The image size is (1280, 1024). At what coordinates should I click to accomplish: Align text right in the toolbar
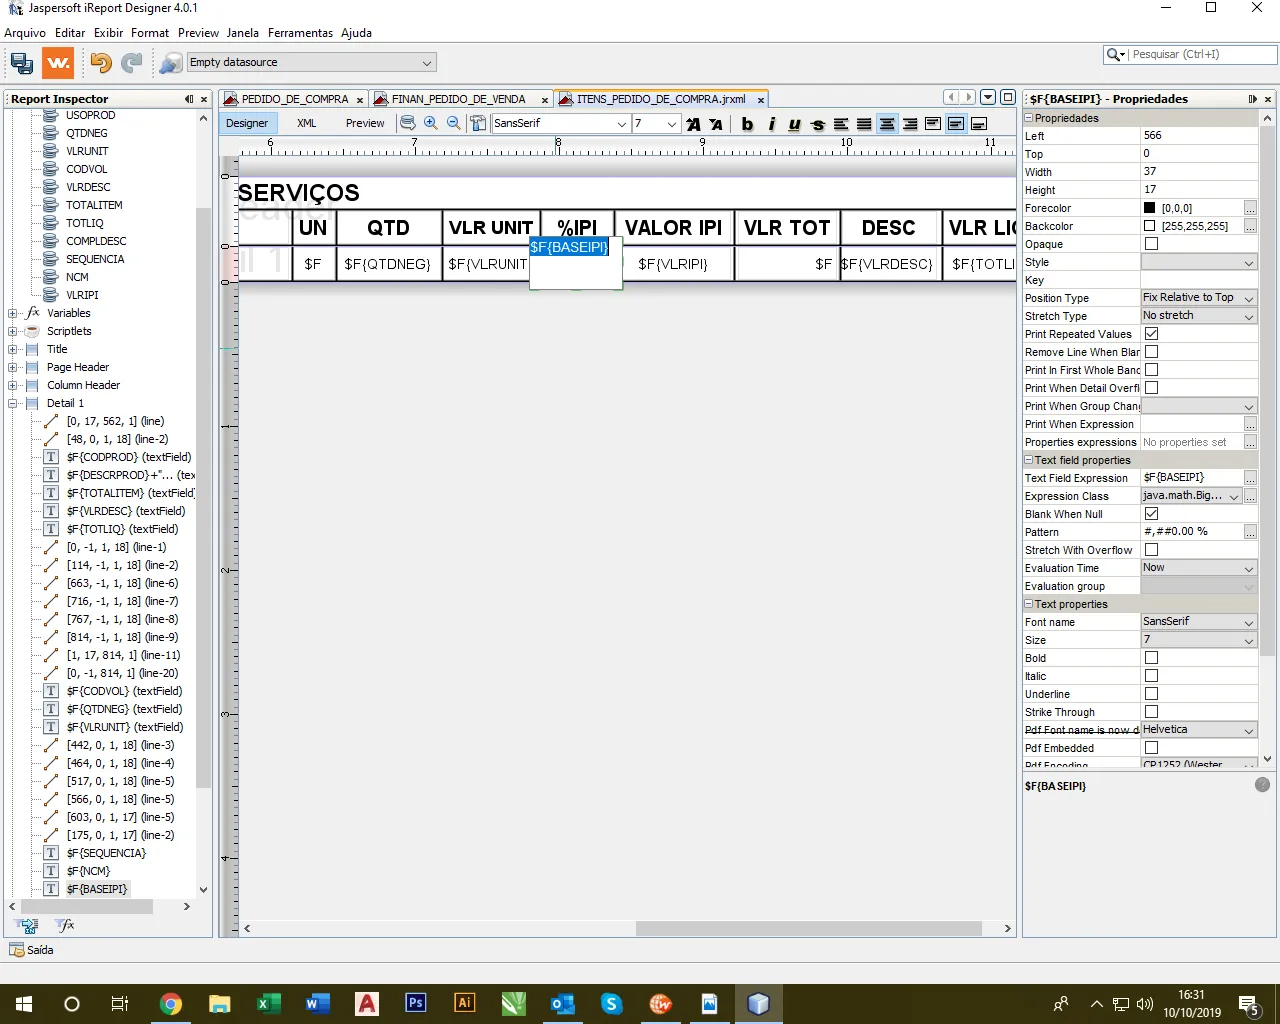(x=910, y=124)
